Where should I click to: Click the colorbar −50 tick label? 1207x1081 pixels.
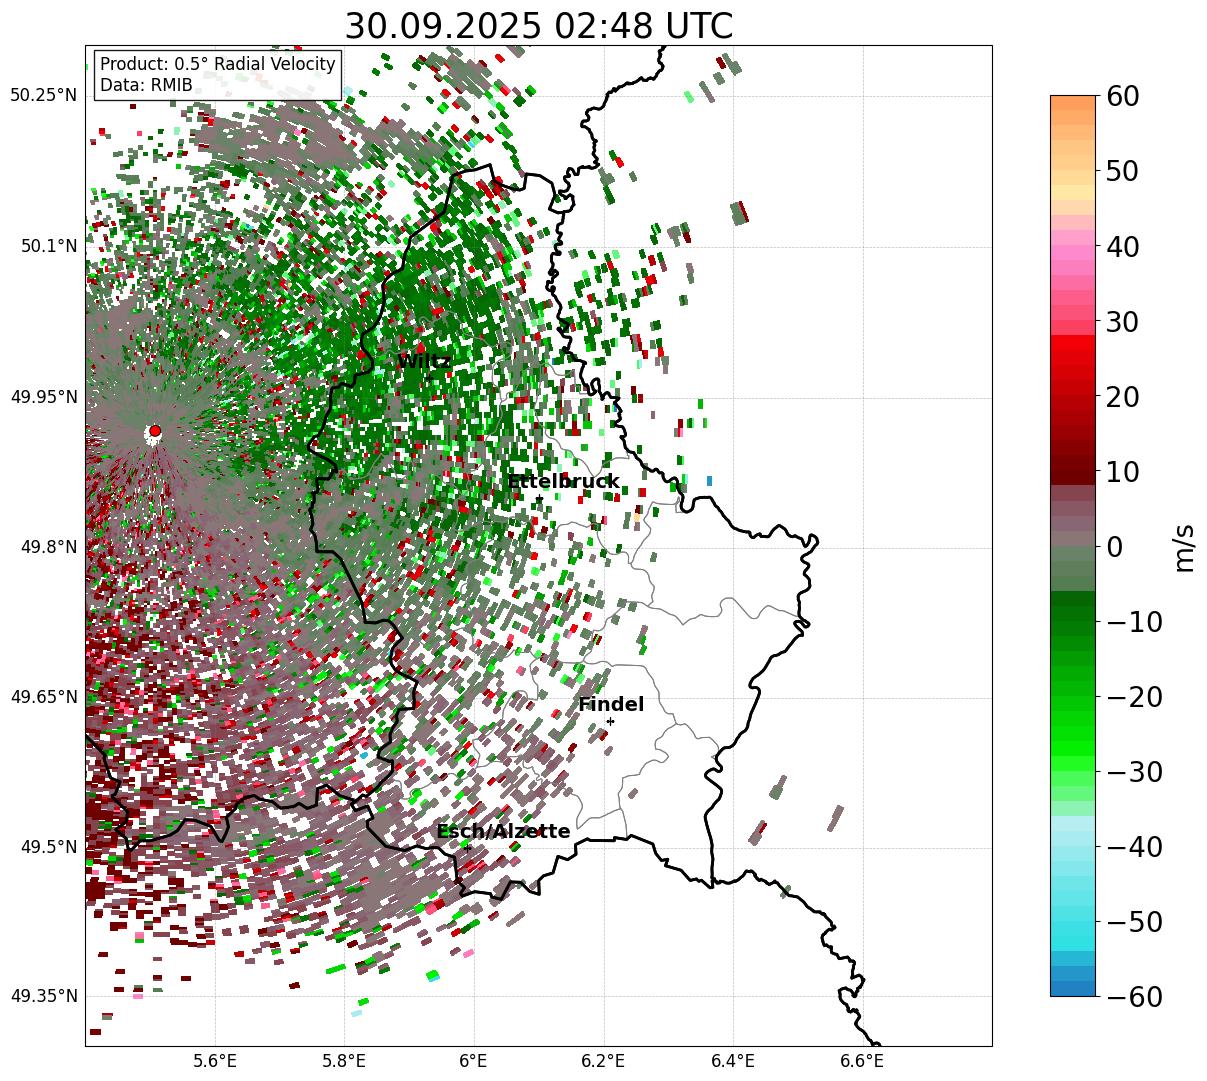pos(1133,922)
